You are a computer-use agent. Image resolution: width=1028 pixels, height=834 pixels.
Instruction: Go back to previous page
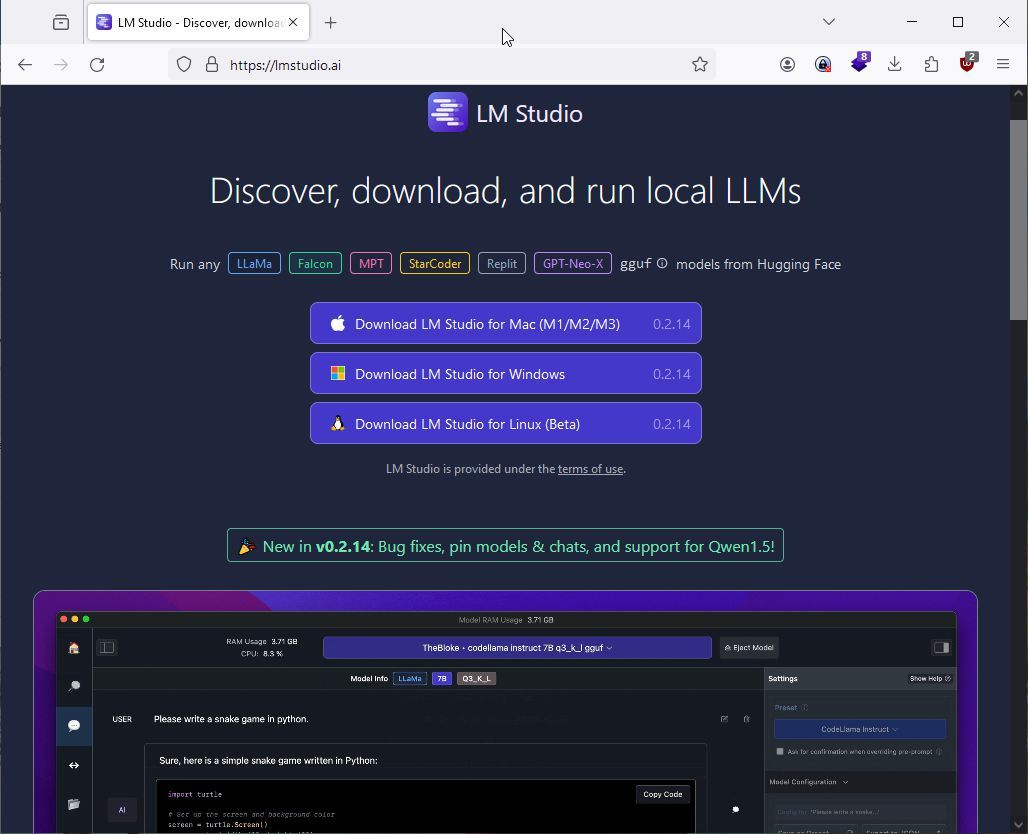pos(25,64)
